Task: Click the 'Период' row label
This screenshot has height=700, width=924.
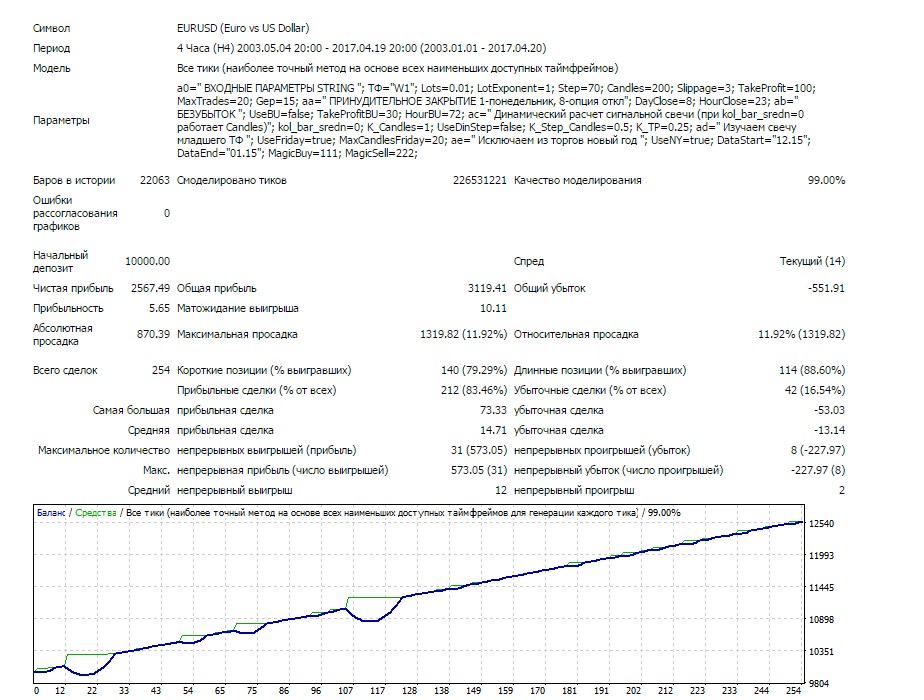Action: point(51,48)
